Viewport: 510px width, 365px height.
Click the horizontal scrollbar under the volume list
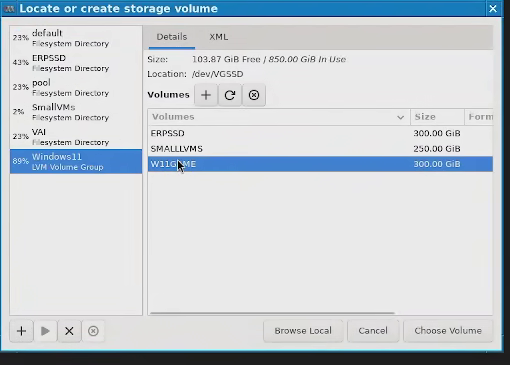click(x=272, y=313)
